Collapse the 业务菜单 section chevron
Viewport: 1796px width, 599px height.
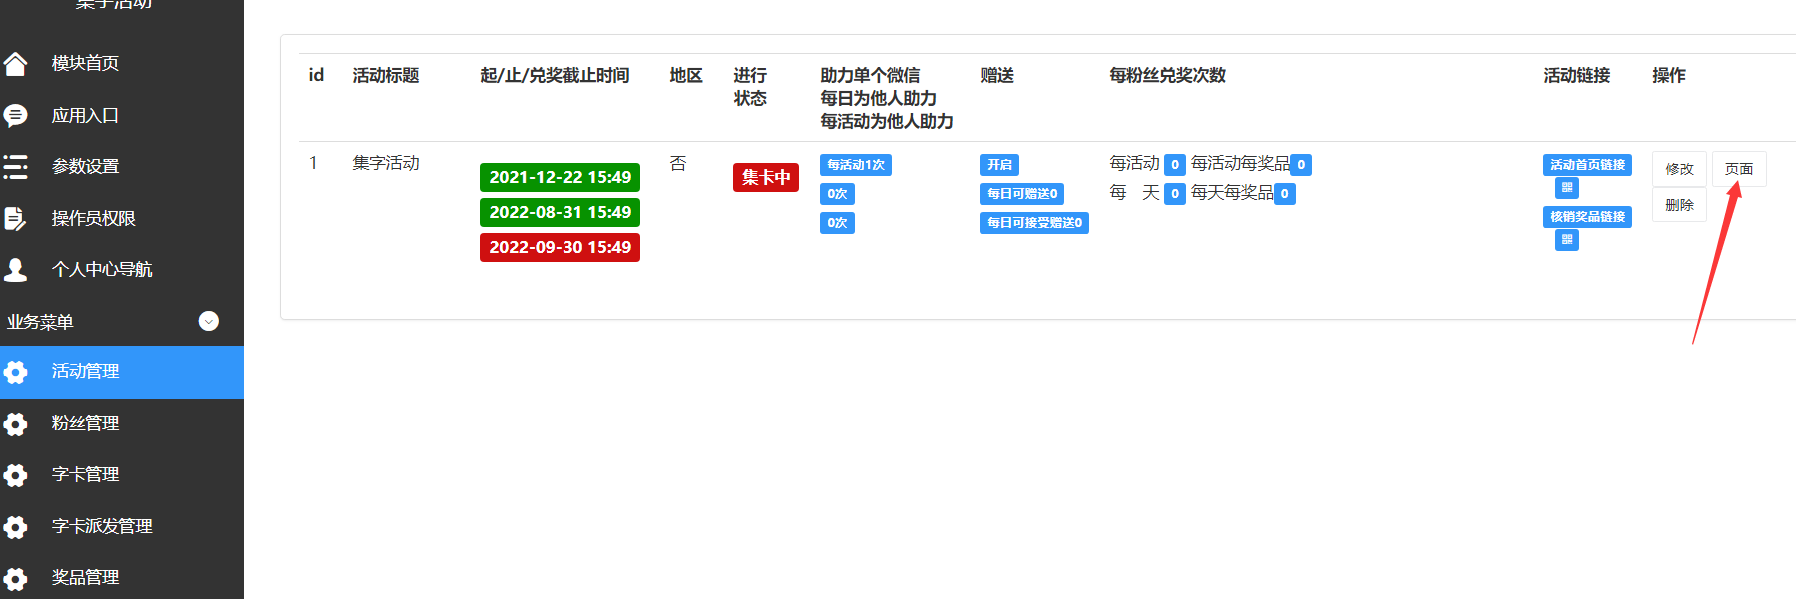[x=208, y=321]
